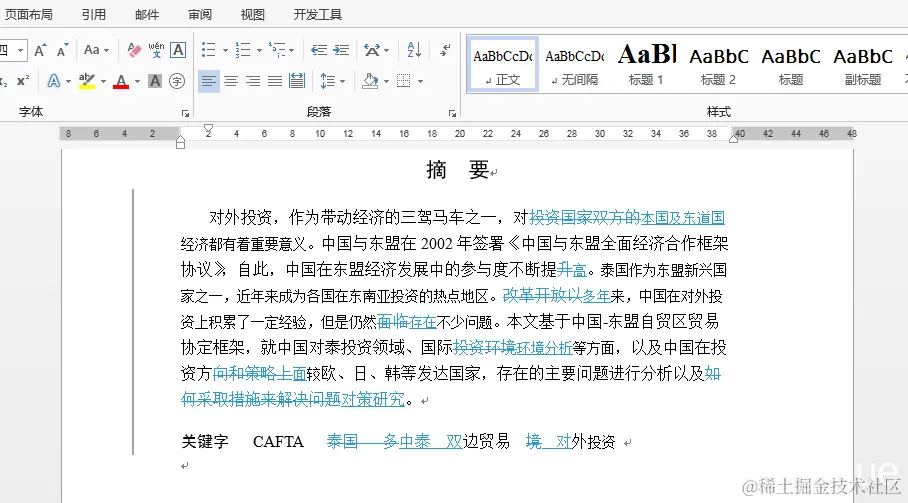Apply 正文 style
The width and height of the screenshot is (908, 503).
coord(503,65)
